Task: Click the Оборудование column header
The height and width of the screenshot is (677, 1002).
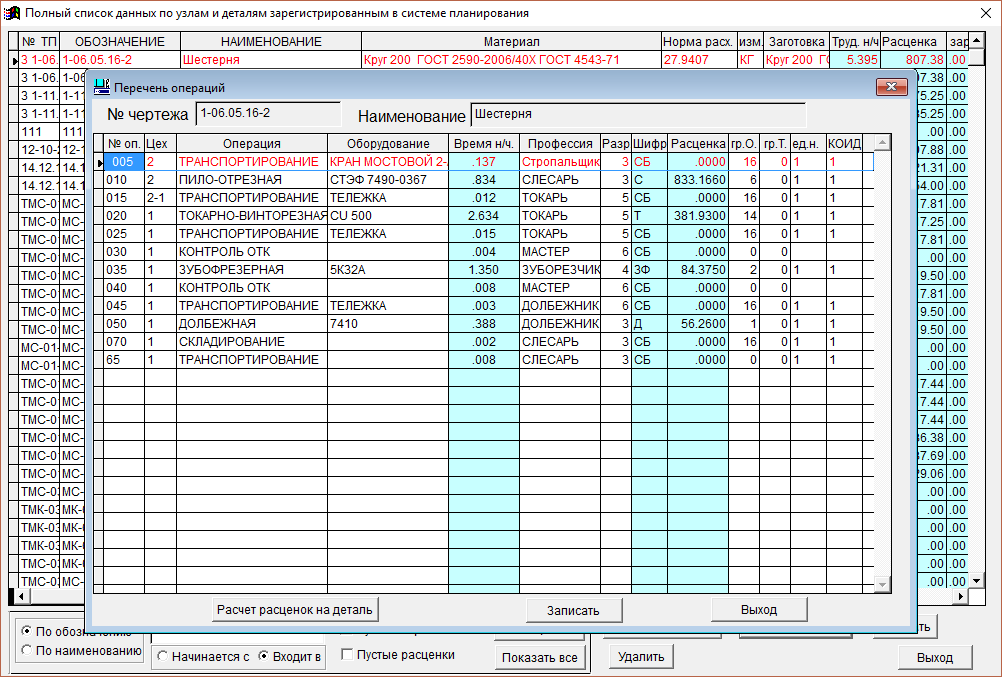Action: click(387, 143)
